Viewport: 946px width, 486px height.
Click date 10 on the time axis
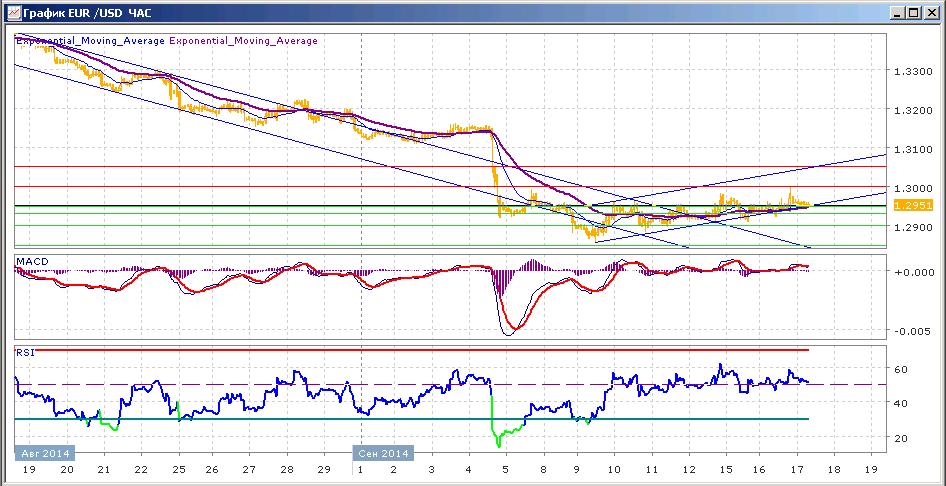coord(614,469)
